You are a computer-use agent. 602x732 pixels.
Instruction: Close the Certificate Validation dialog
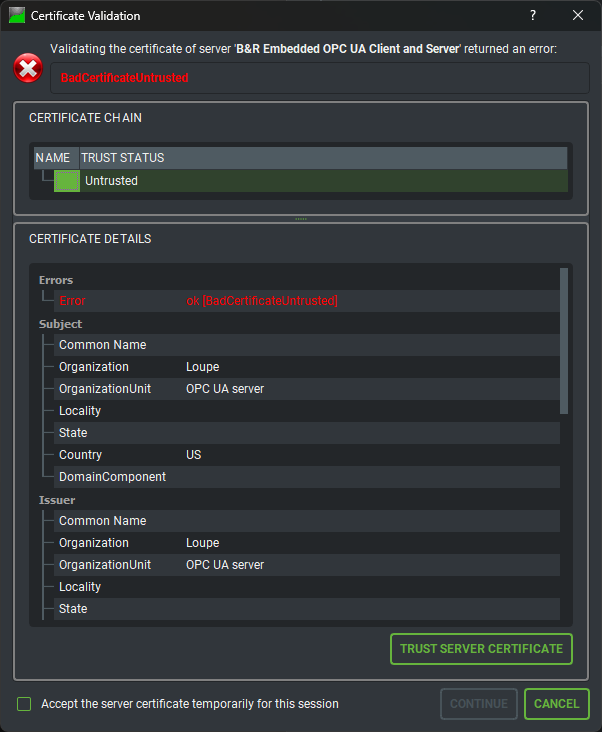tap(578, 15)
